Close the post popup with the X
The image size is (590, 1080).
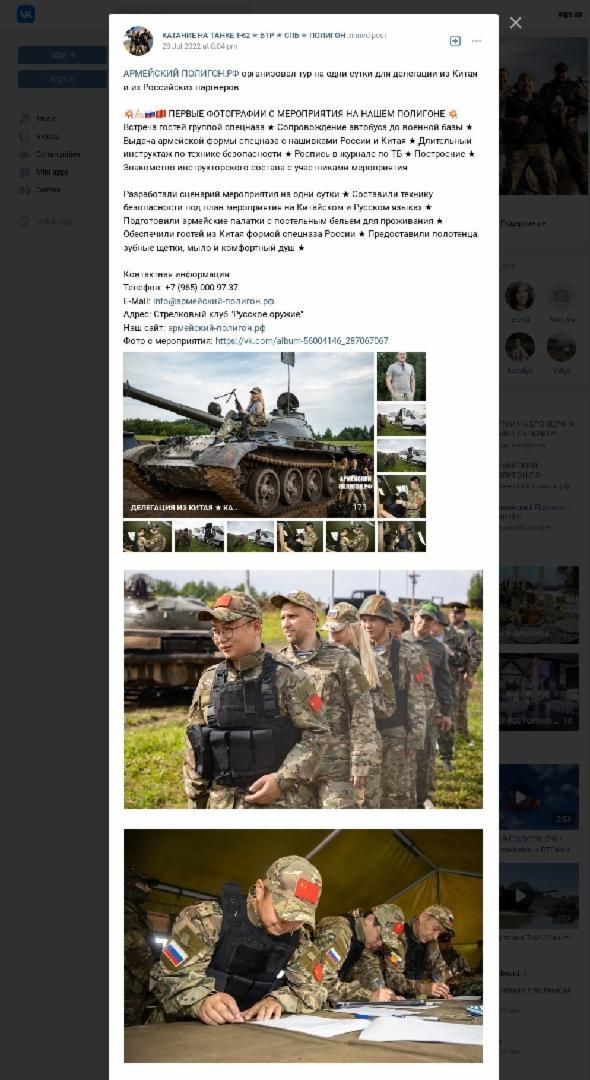516,23
